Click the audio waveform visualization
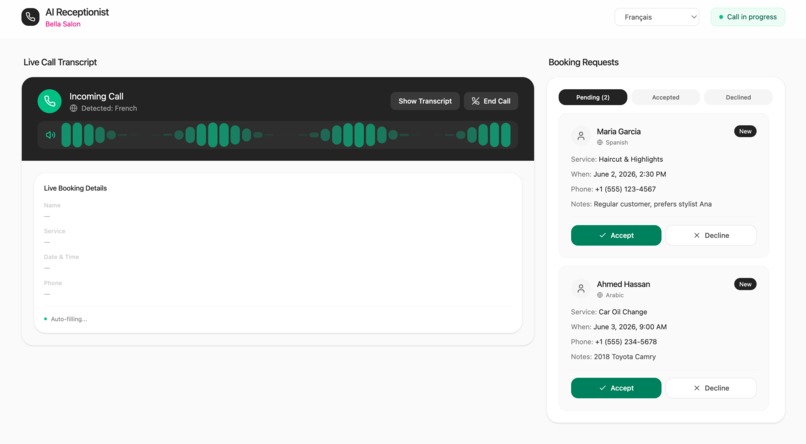Screen dimensions: 806x444 tap(285, 135)
